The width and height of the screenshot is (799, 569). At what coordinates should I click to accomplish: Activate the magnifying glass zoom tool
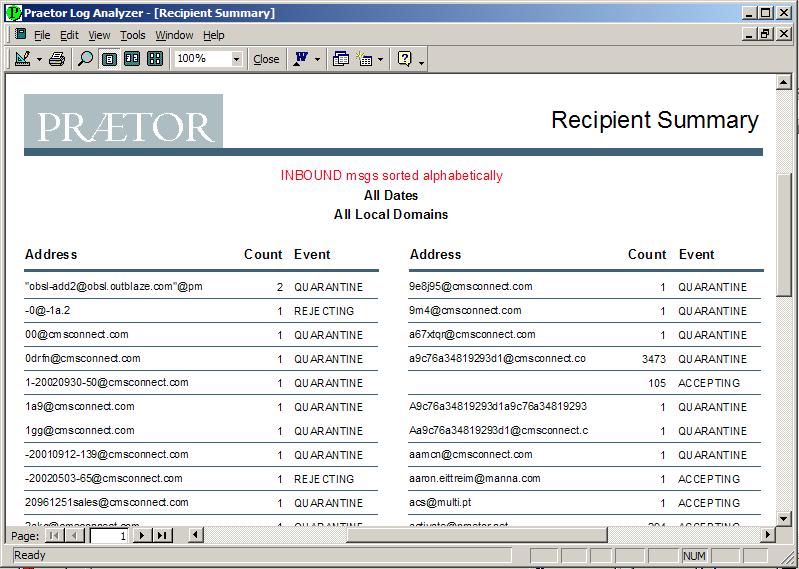point(85,59)
